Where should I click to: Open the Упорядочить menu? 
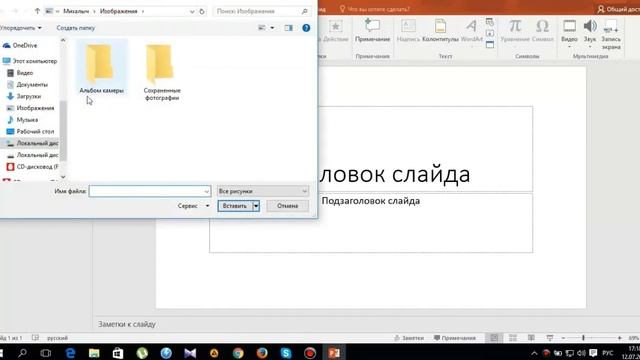point(20,28)
